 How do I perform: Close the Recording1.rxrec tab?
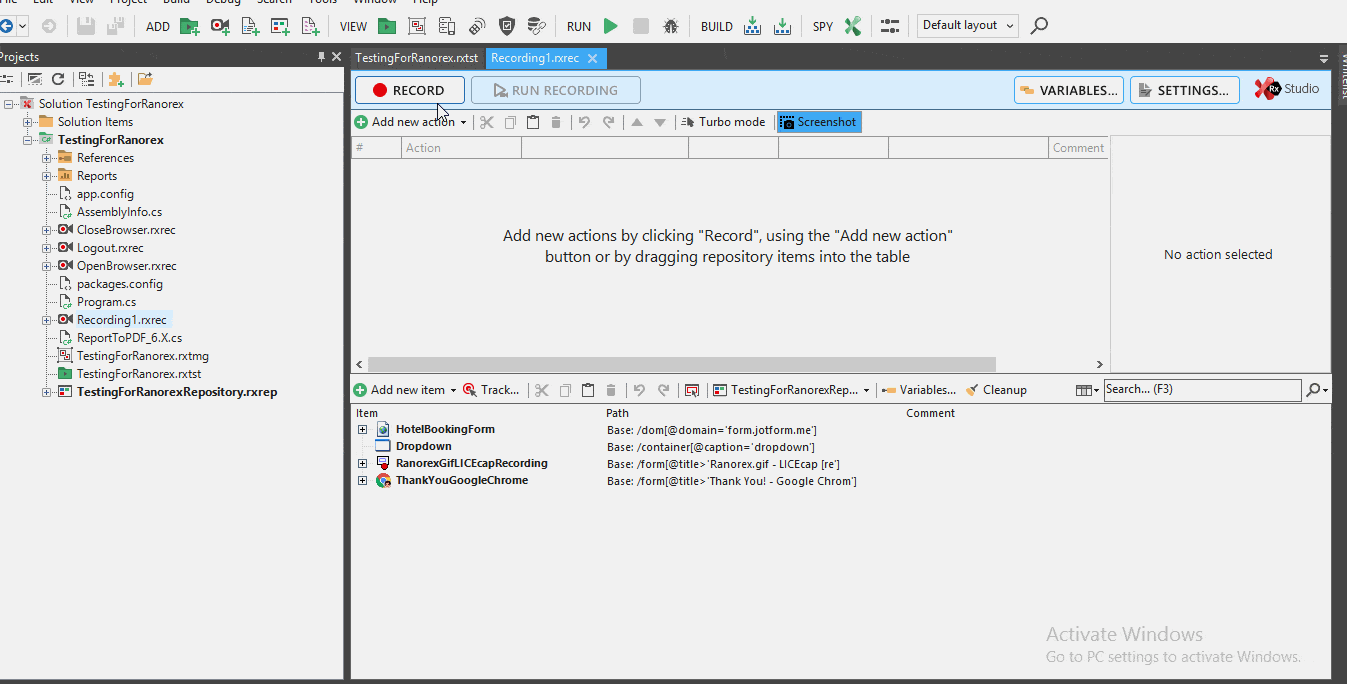[x=593, y=58]
